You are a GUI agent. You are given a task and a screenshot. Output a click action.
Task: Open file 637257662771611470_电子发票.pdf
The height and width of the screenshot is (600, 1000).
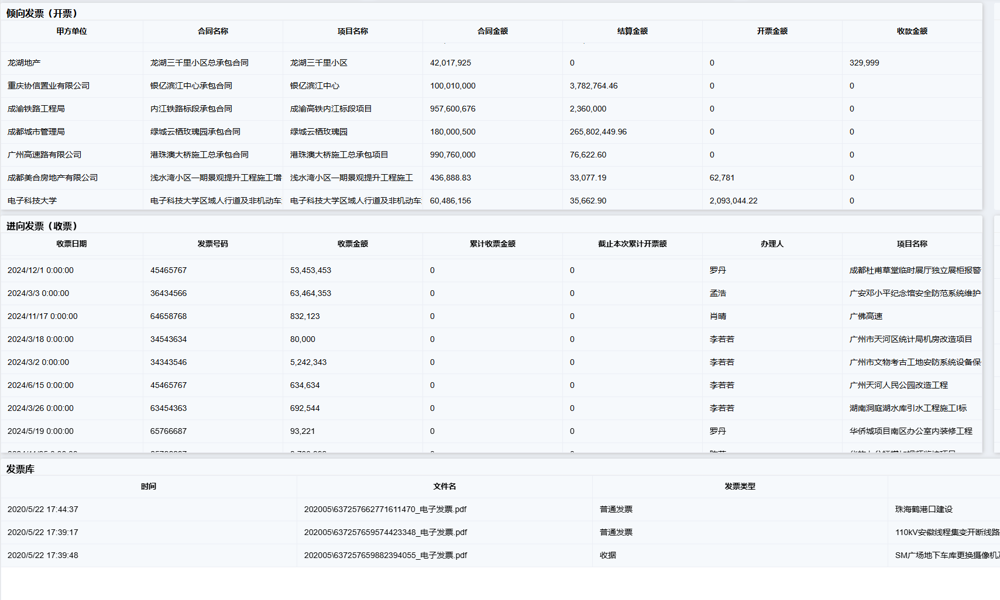385,509
